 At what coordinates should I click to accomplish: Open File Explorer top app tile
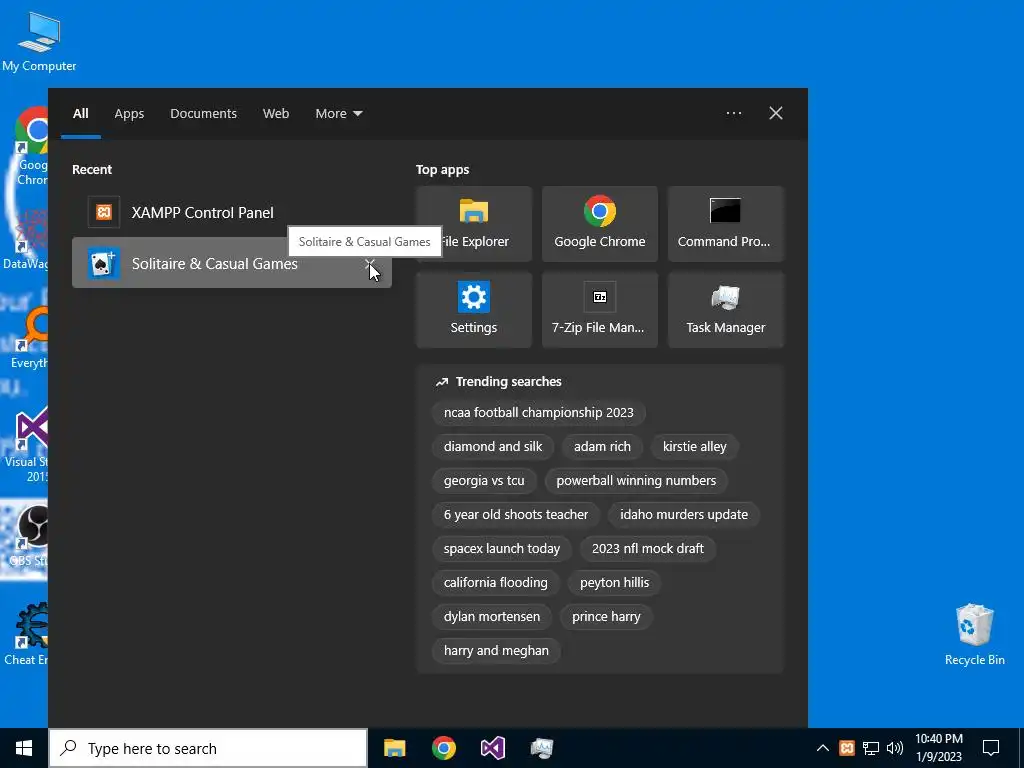coord(473,224)
